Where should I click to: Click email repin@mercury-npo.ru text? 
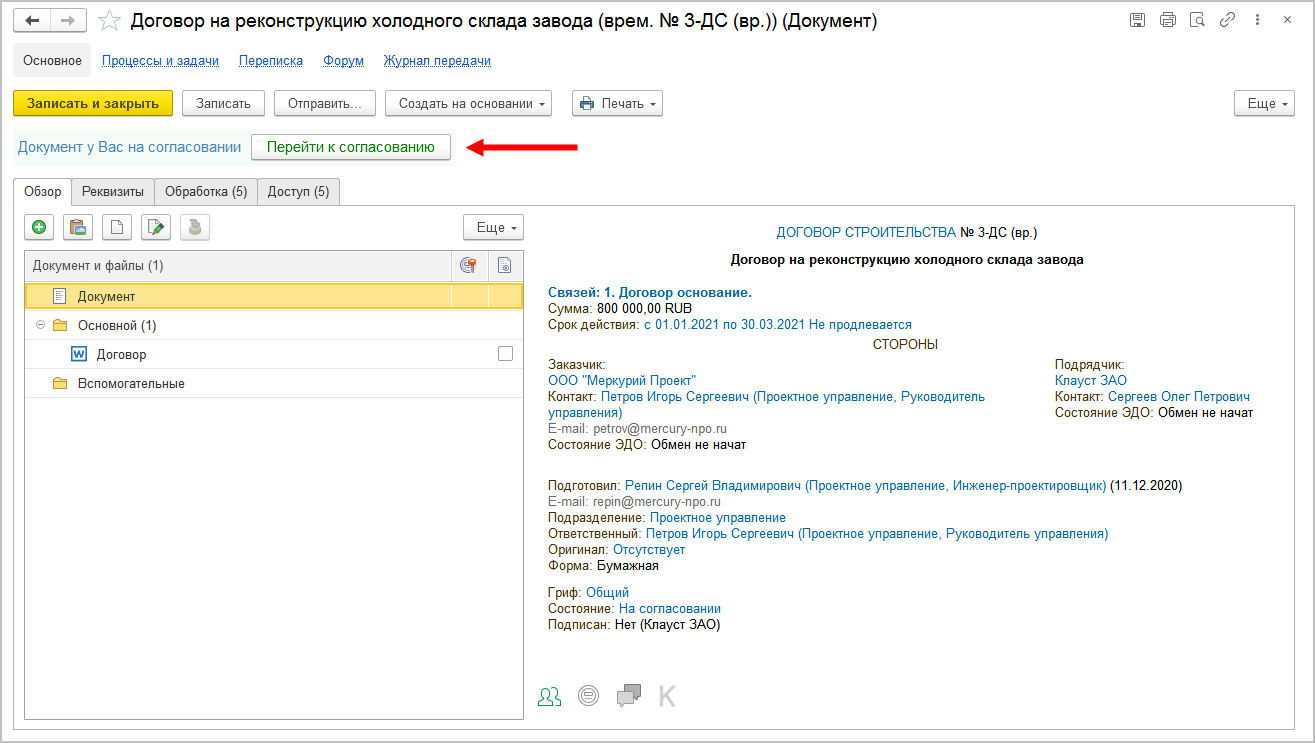(658, 501)
